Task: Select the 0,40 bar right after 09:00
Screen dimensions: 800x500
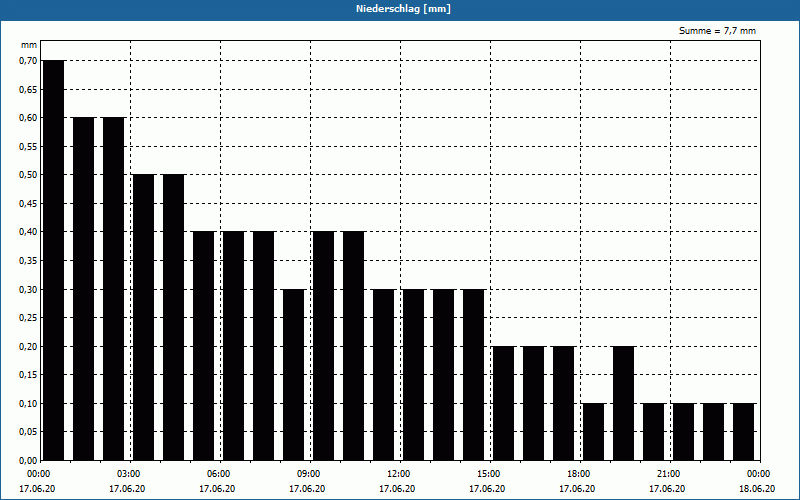Action: 323,346
